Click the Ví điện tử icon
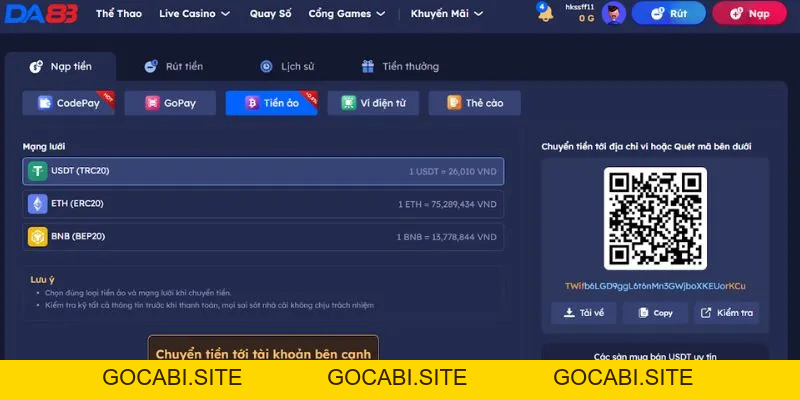Image resolution: width=800 pixels, height=400 pixels. tap(348, 103)
